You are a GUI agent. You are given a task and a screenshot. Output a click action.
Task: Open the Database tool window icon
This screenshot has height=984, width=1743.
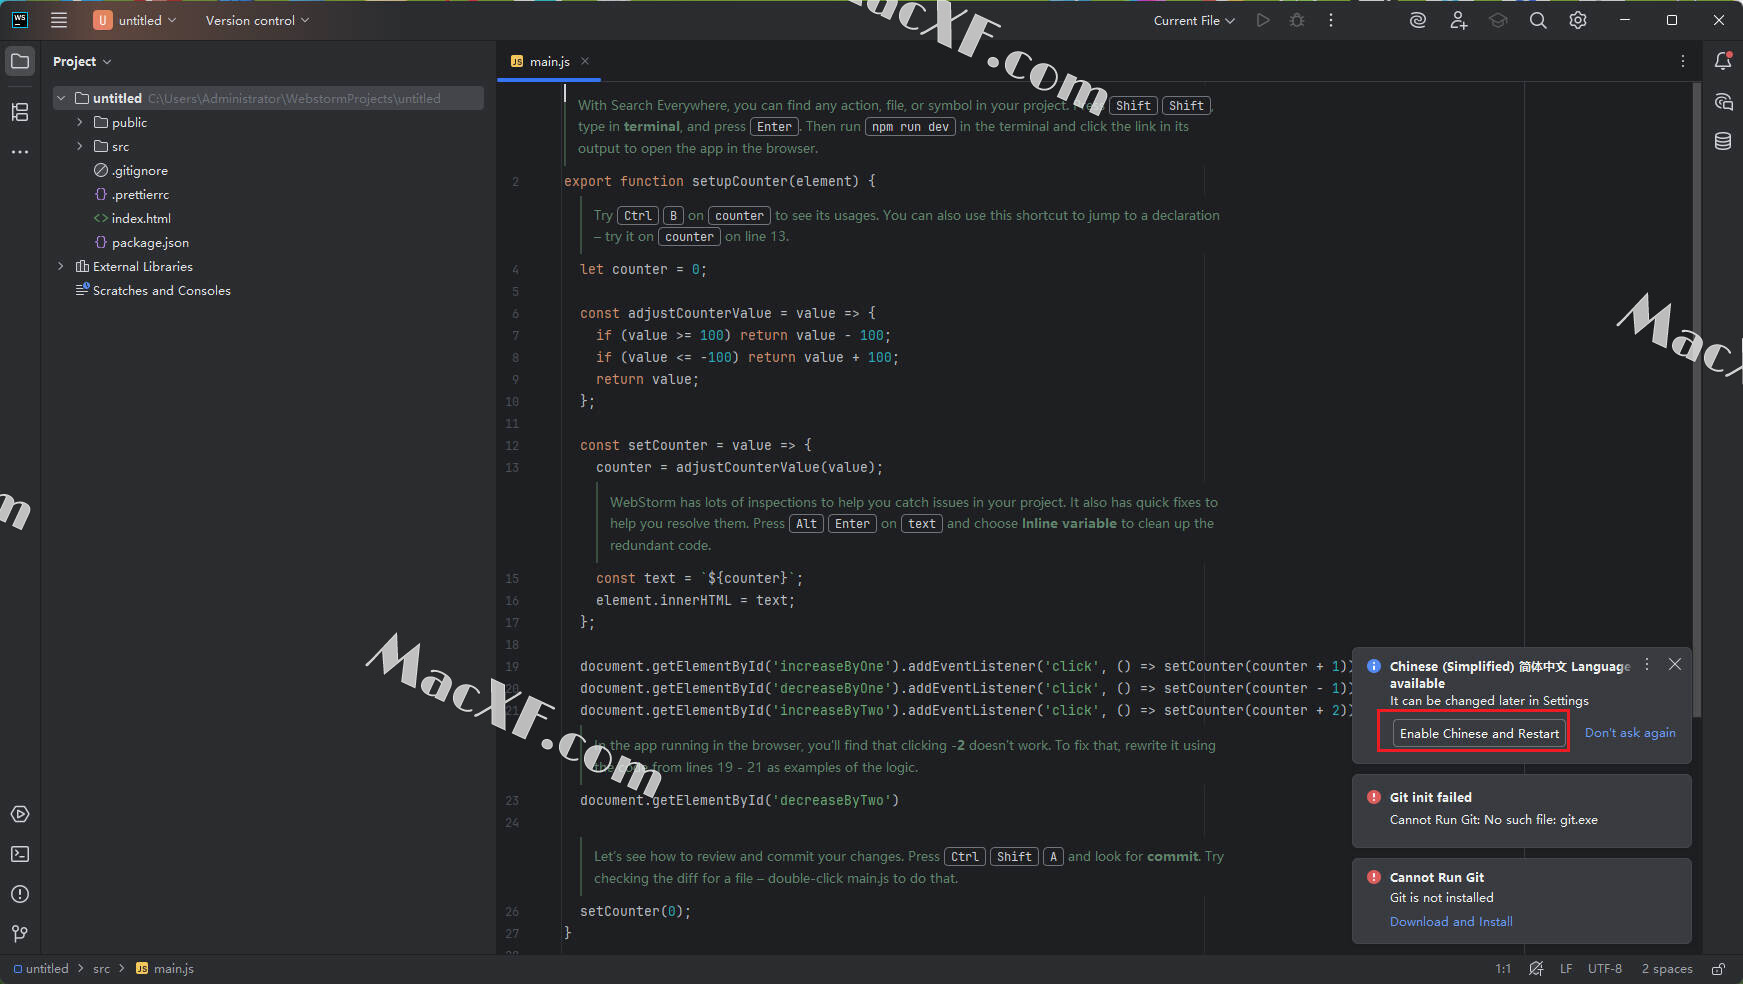point(1723,141)
